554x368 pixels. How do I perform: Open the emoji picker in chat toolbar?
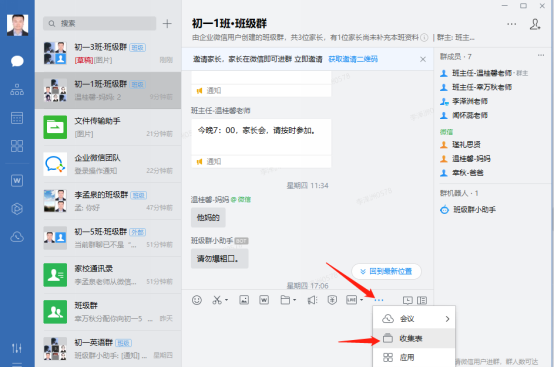tap(197, 300)
